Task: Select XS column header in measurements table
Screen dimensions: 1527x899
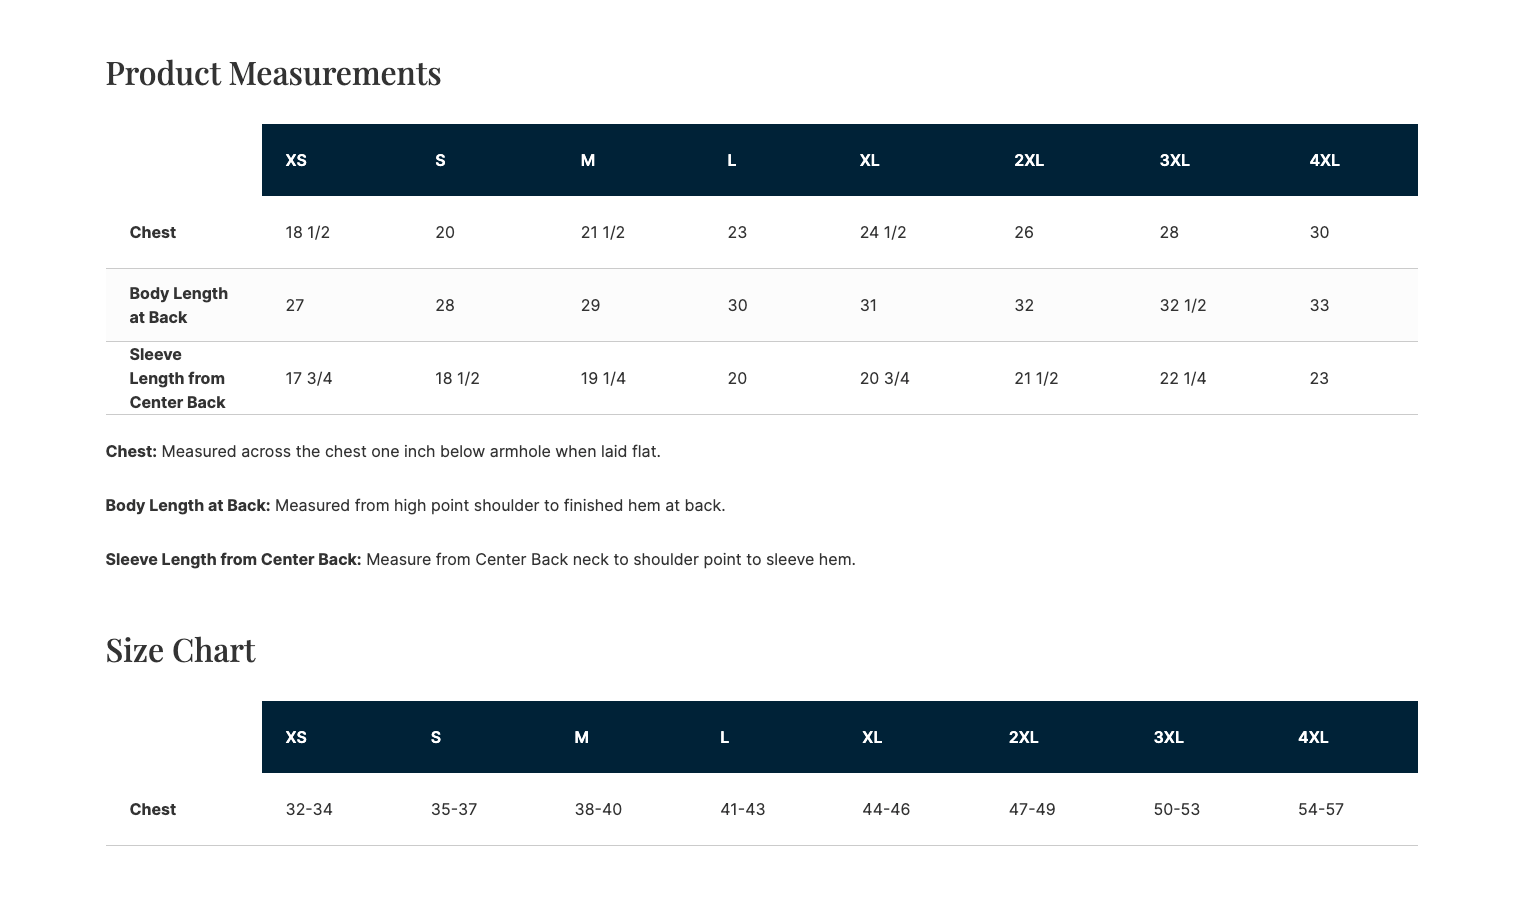Action: pos(296,160)
